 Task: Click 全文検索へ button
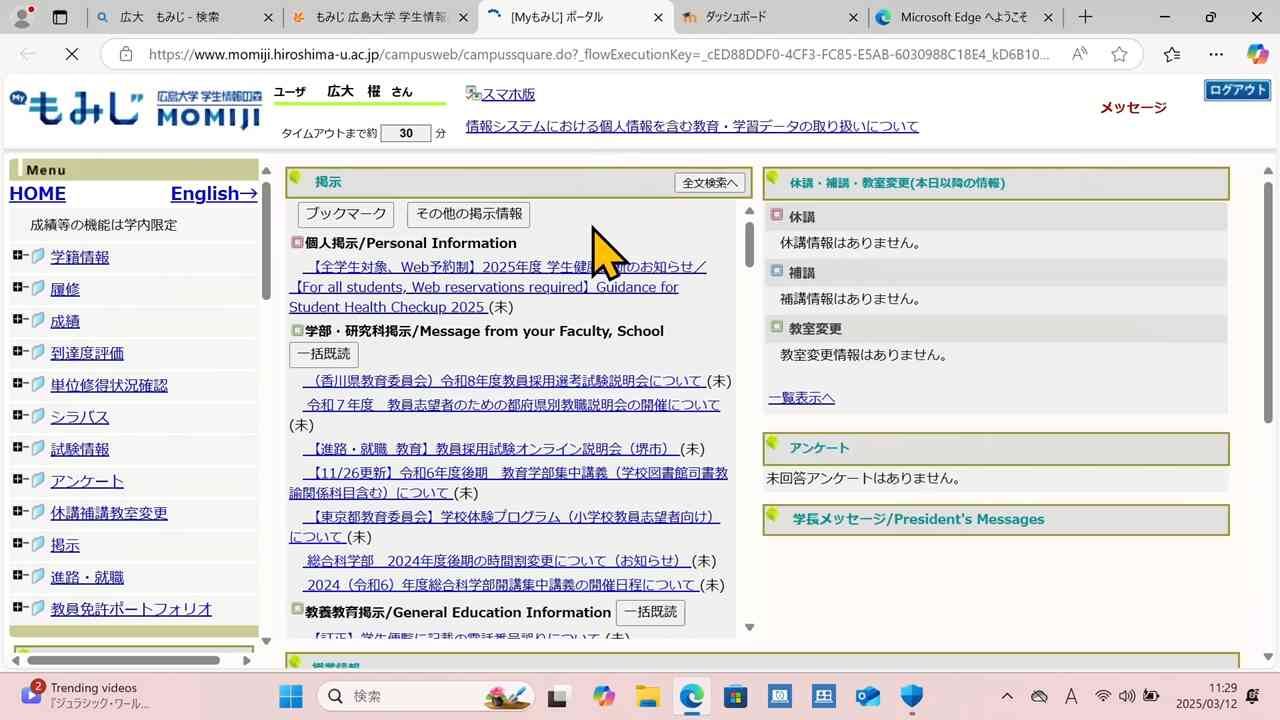[x=710, y=183]
